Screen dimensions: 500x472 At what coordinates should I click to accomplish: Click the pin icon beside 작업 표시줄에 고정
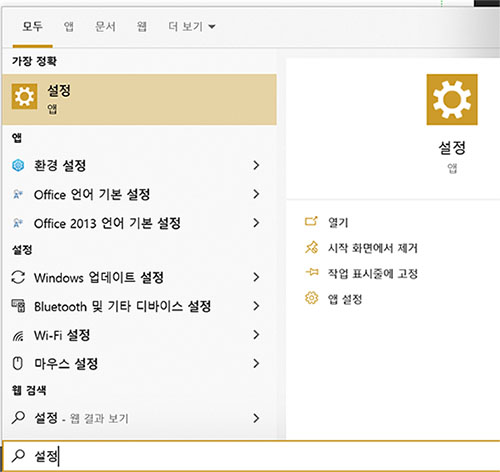point(312,273)
